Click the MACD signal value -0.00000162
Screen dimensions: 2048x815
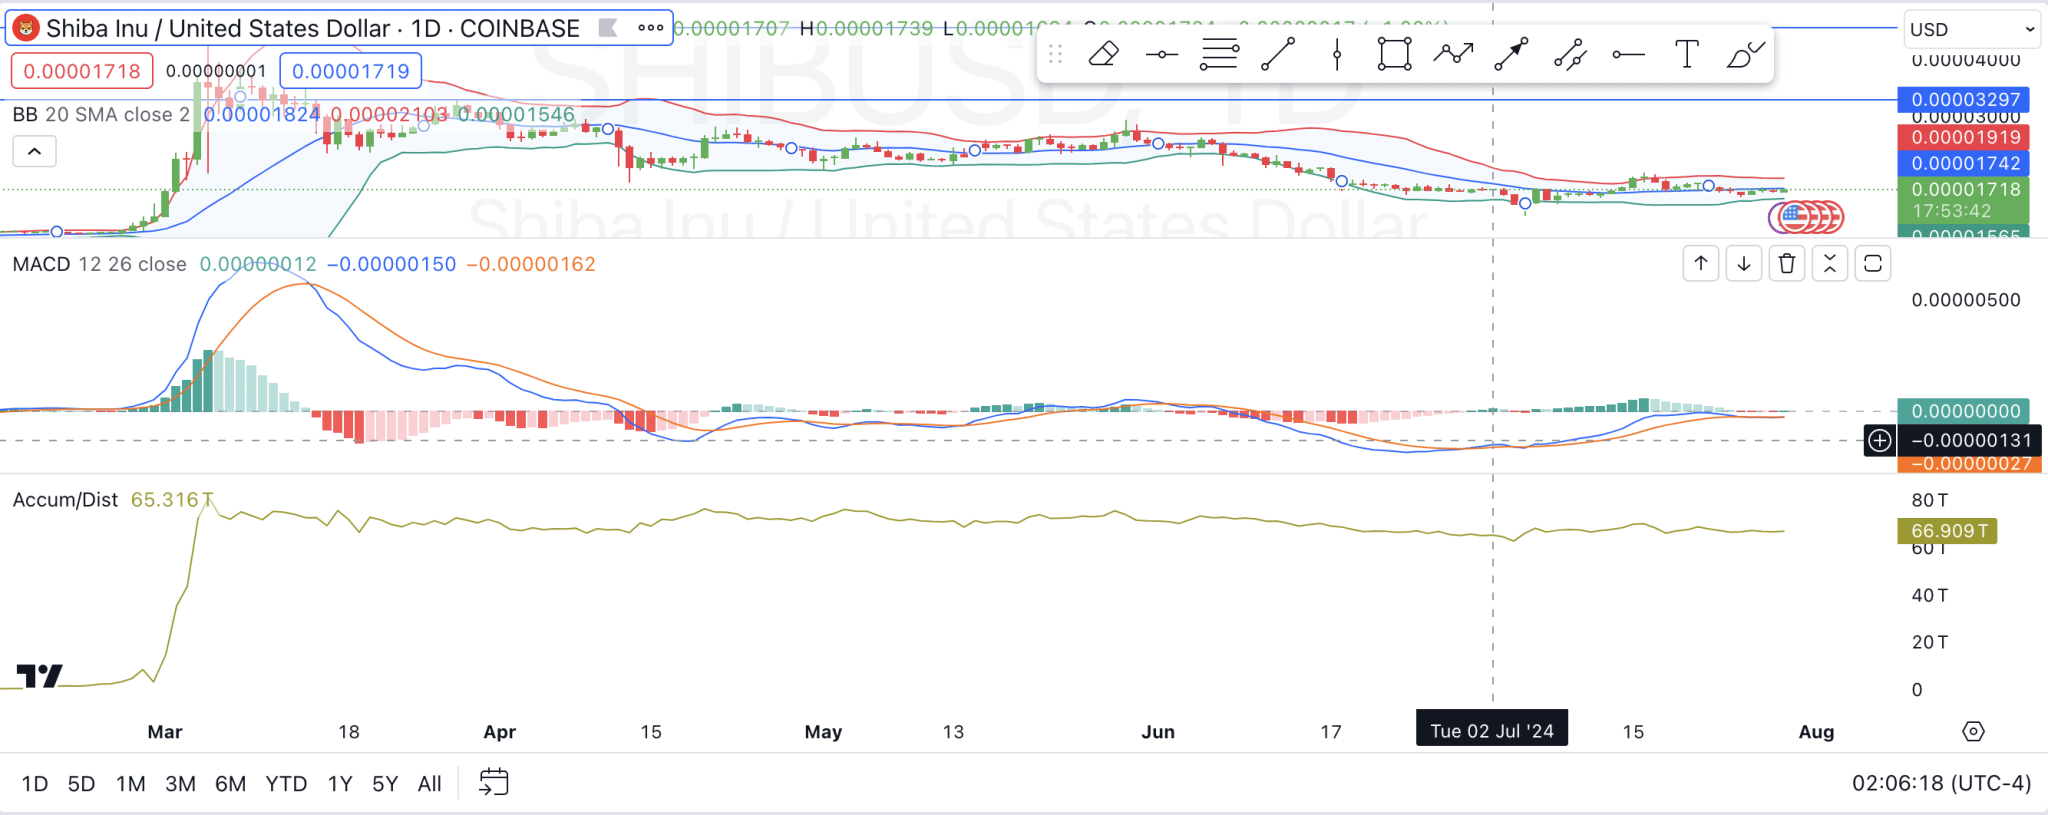tap(531, 264)
